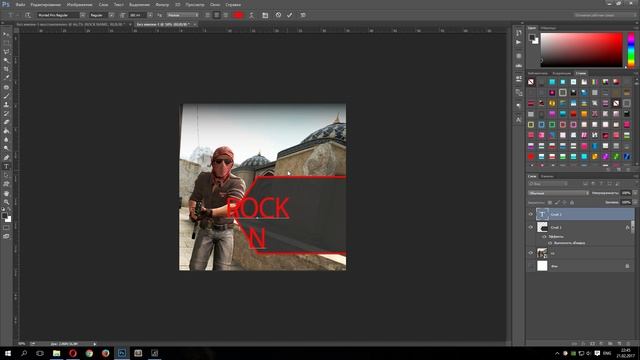Select the Dodge tool
Image resolution: width=640 pixels, height=360 pixels.
[6, 148]
